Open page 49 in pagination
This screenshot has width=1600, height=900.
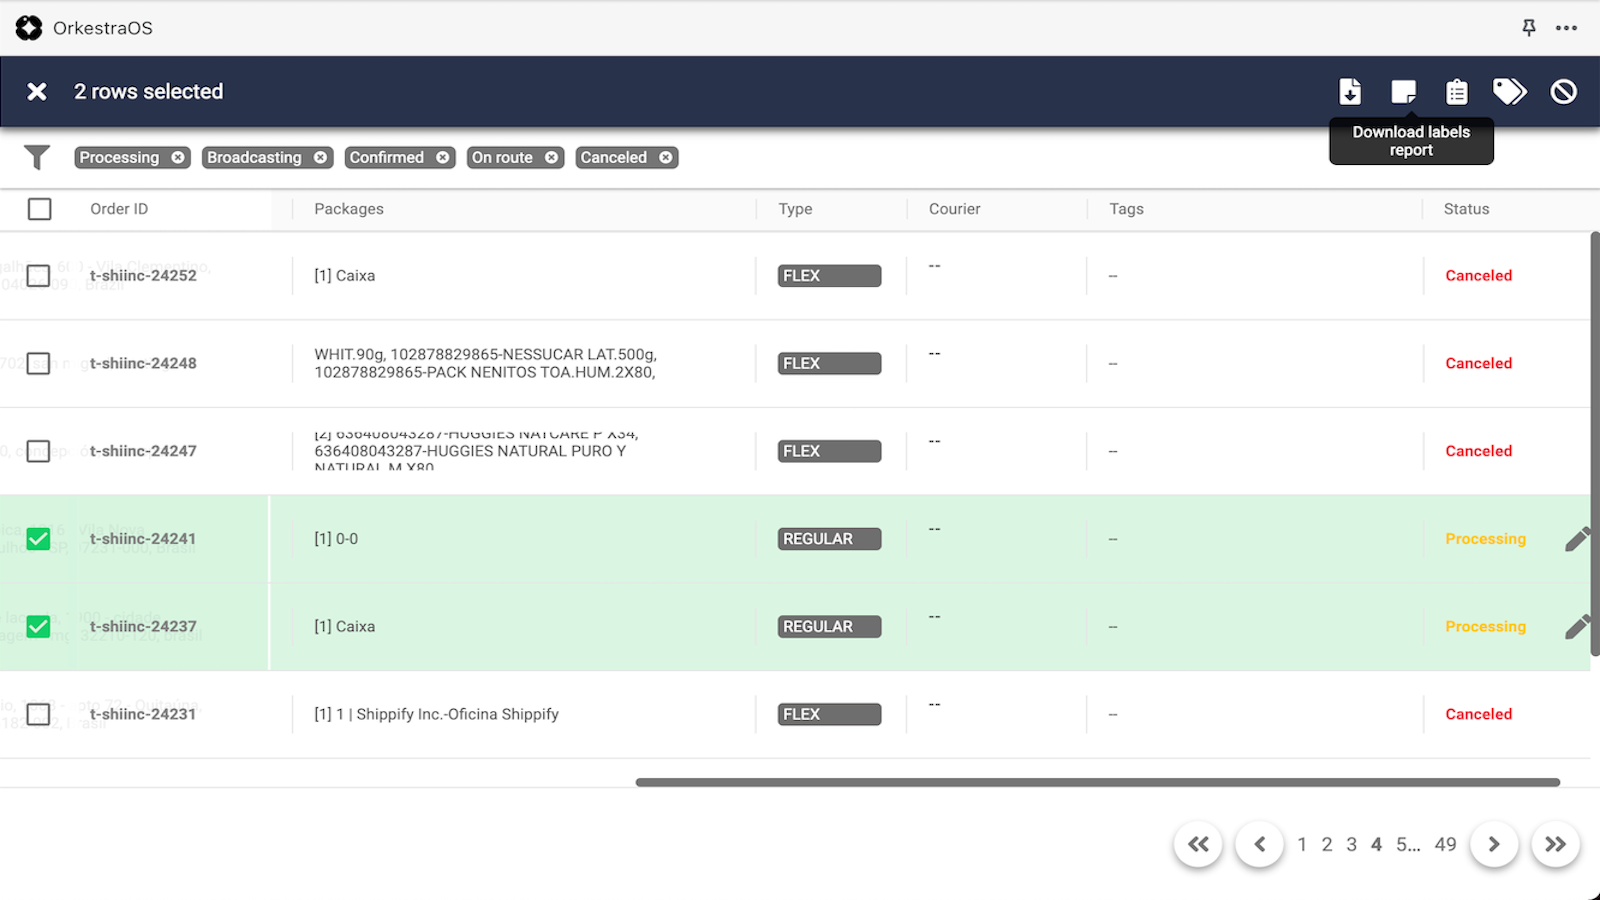click(1446, 845)
